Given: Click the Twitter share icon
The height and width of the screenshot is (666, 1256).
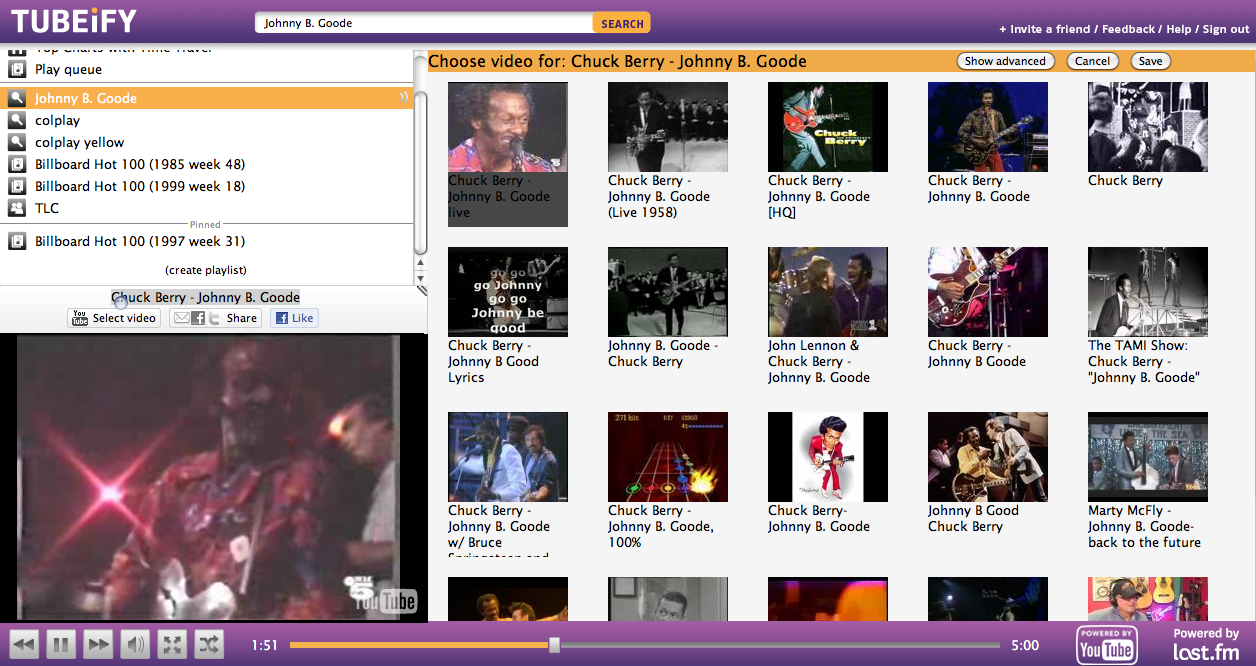Looking at the screenshot, I should (214, 318).
